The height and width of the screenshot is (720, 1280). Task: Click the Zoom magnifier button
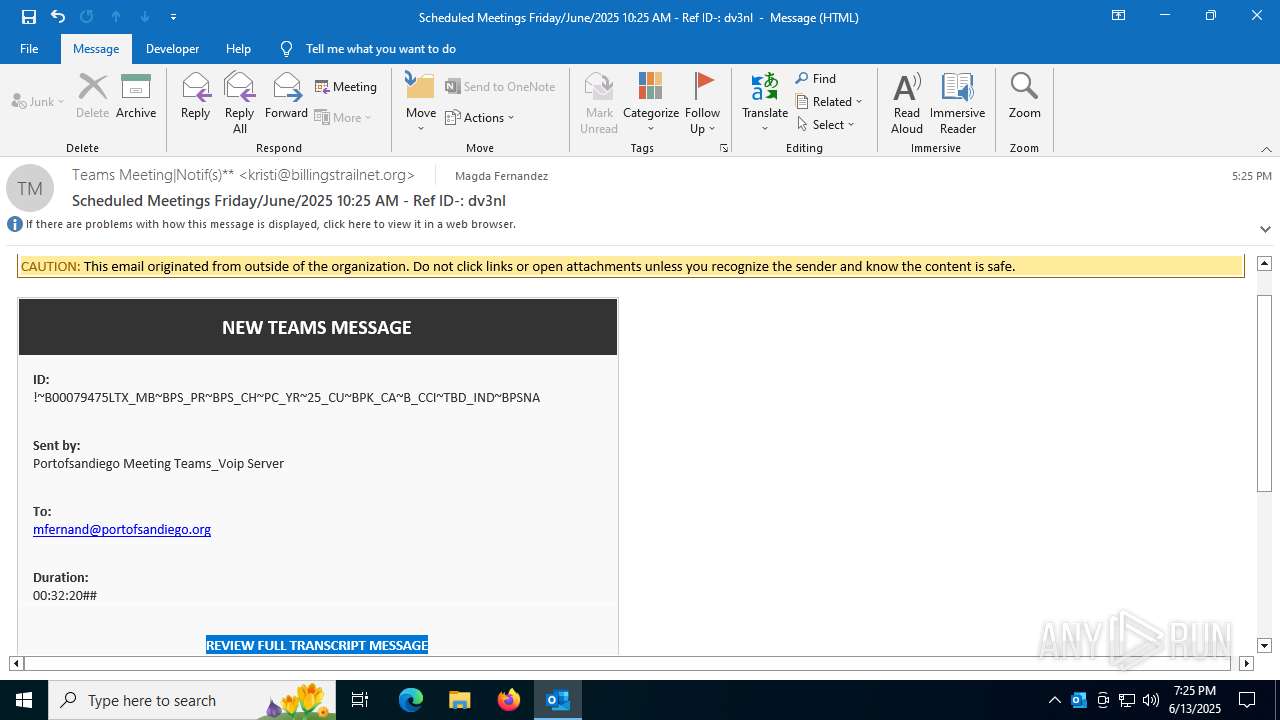click(1024, 96)
